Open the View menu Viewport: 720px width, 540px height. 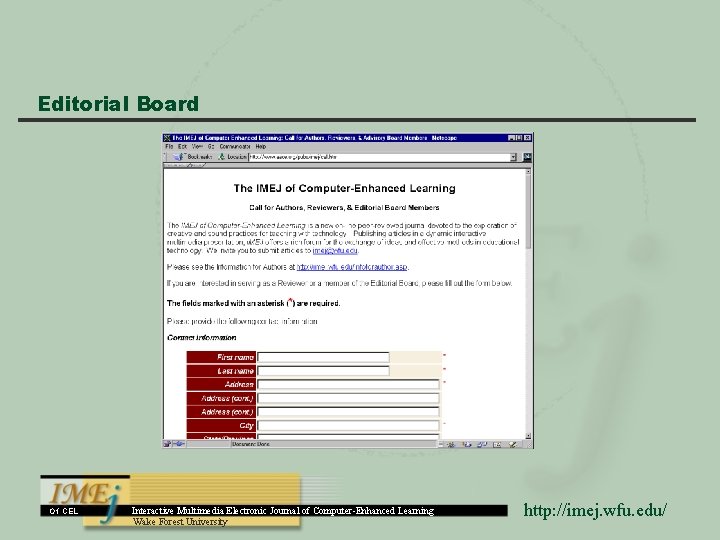(197, 146)
